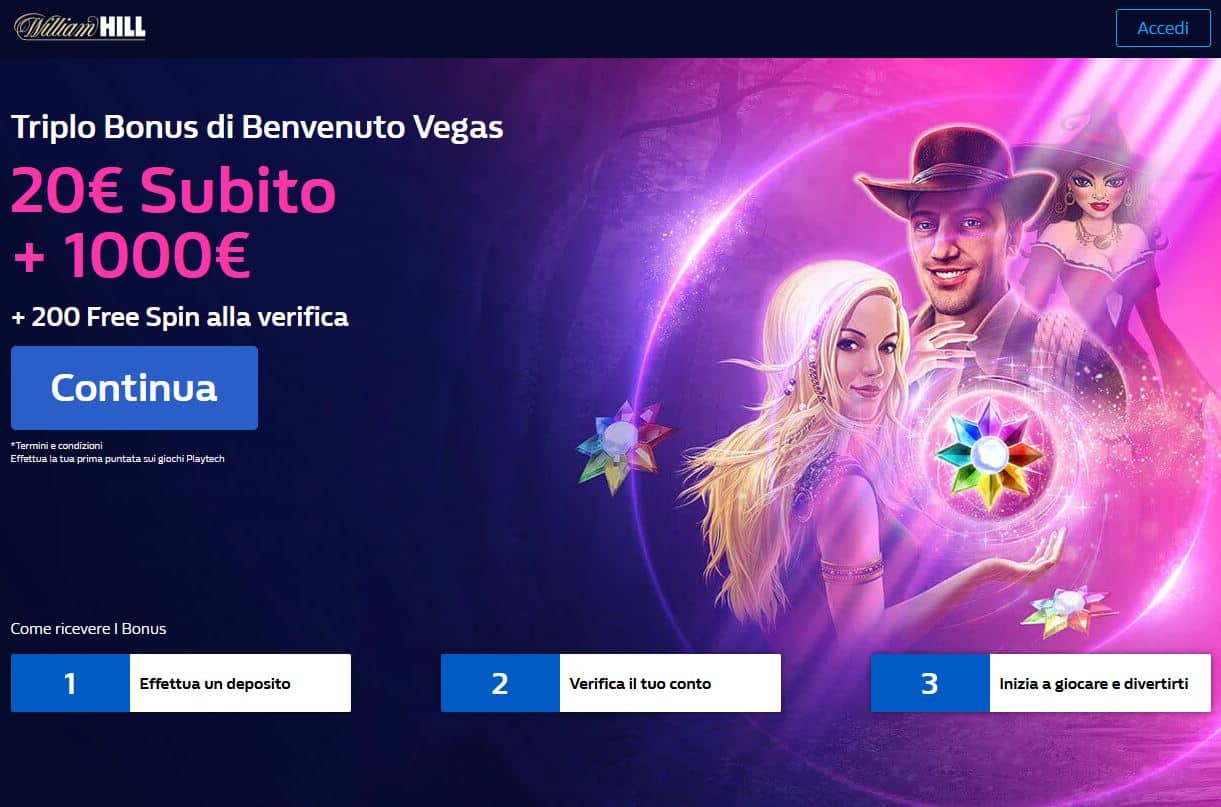1221x807 pixels.
Task: Click the rainbow star gem inside the glowing orb
Action: [x=989, y=452]
